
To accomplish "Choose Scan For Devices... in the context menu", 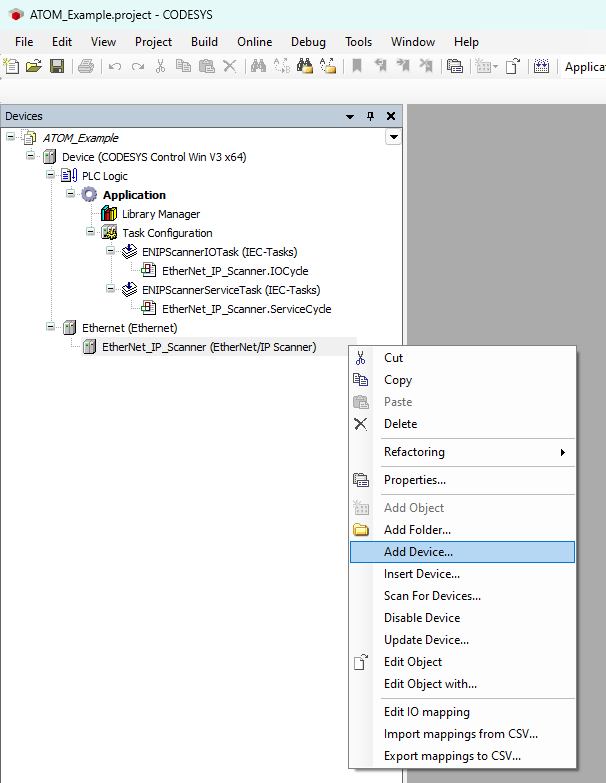I will (462, 596).
